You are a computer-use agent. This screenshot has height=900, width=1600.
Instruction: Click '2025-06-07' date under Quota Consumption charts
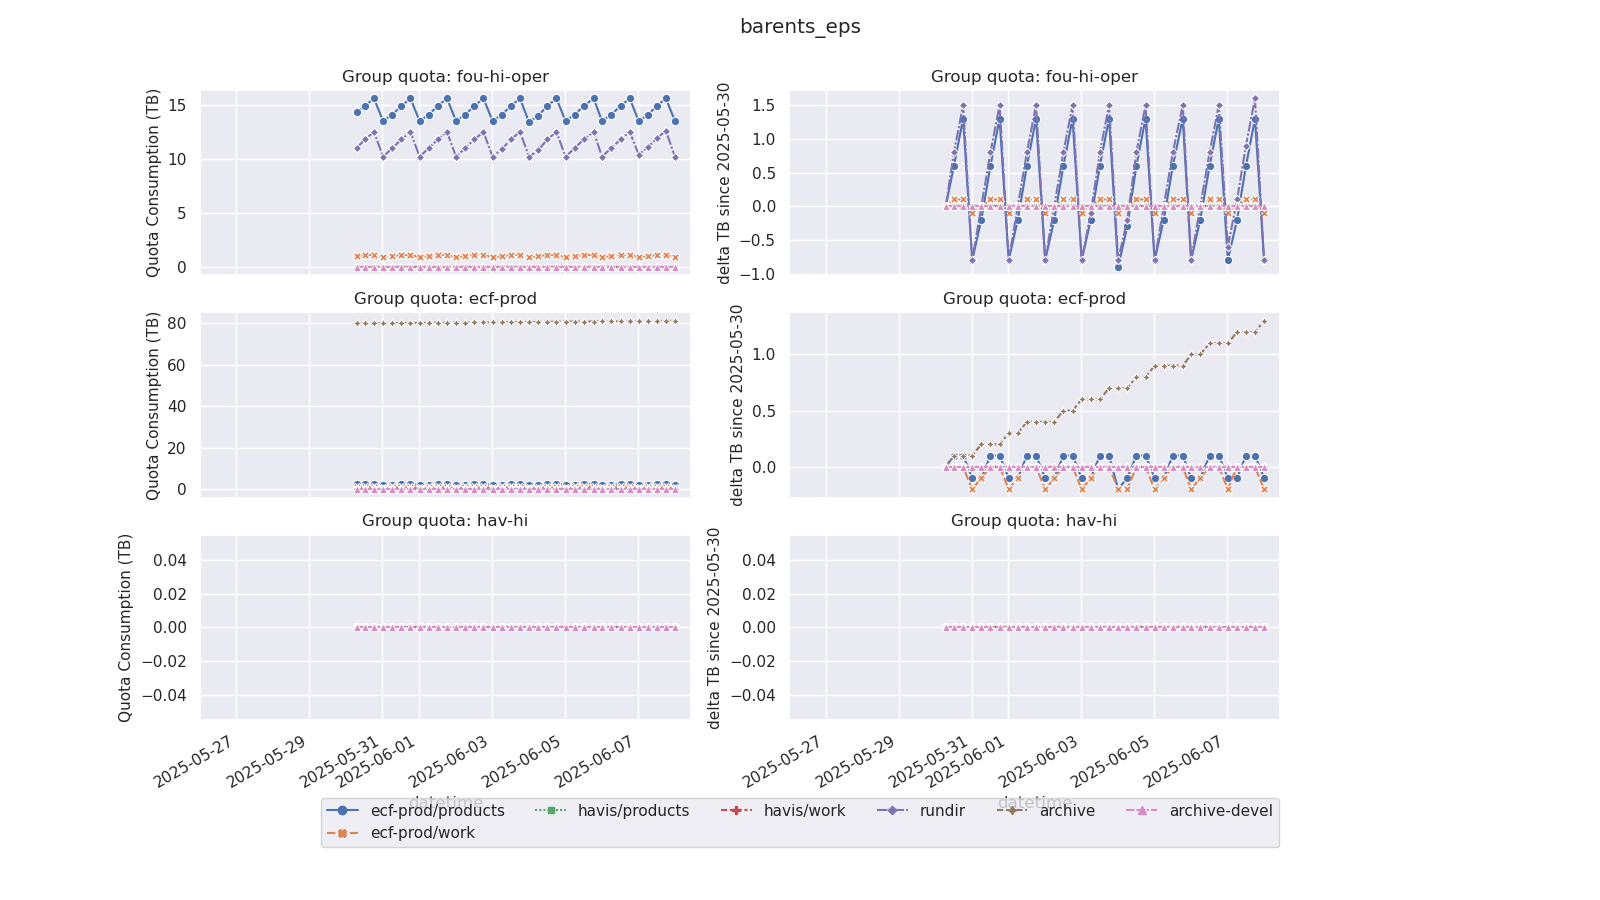594,763
